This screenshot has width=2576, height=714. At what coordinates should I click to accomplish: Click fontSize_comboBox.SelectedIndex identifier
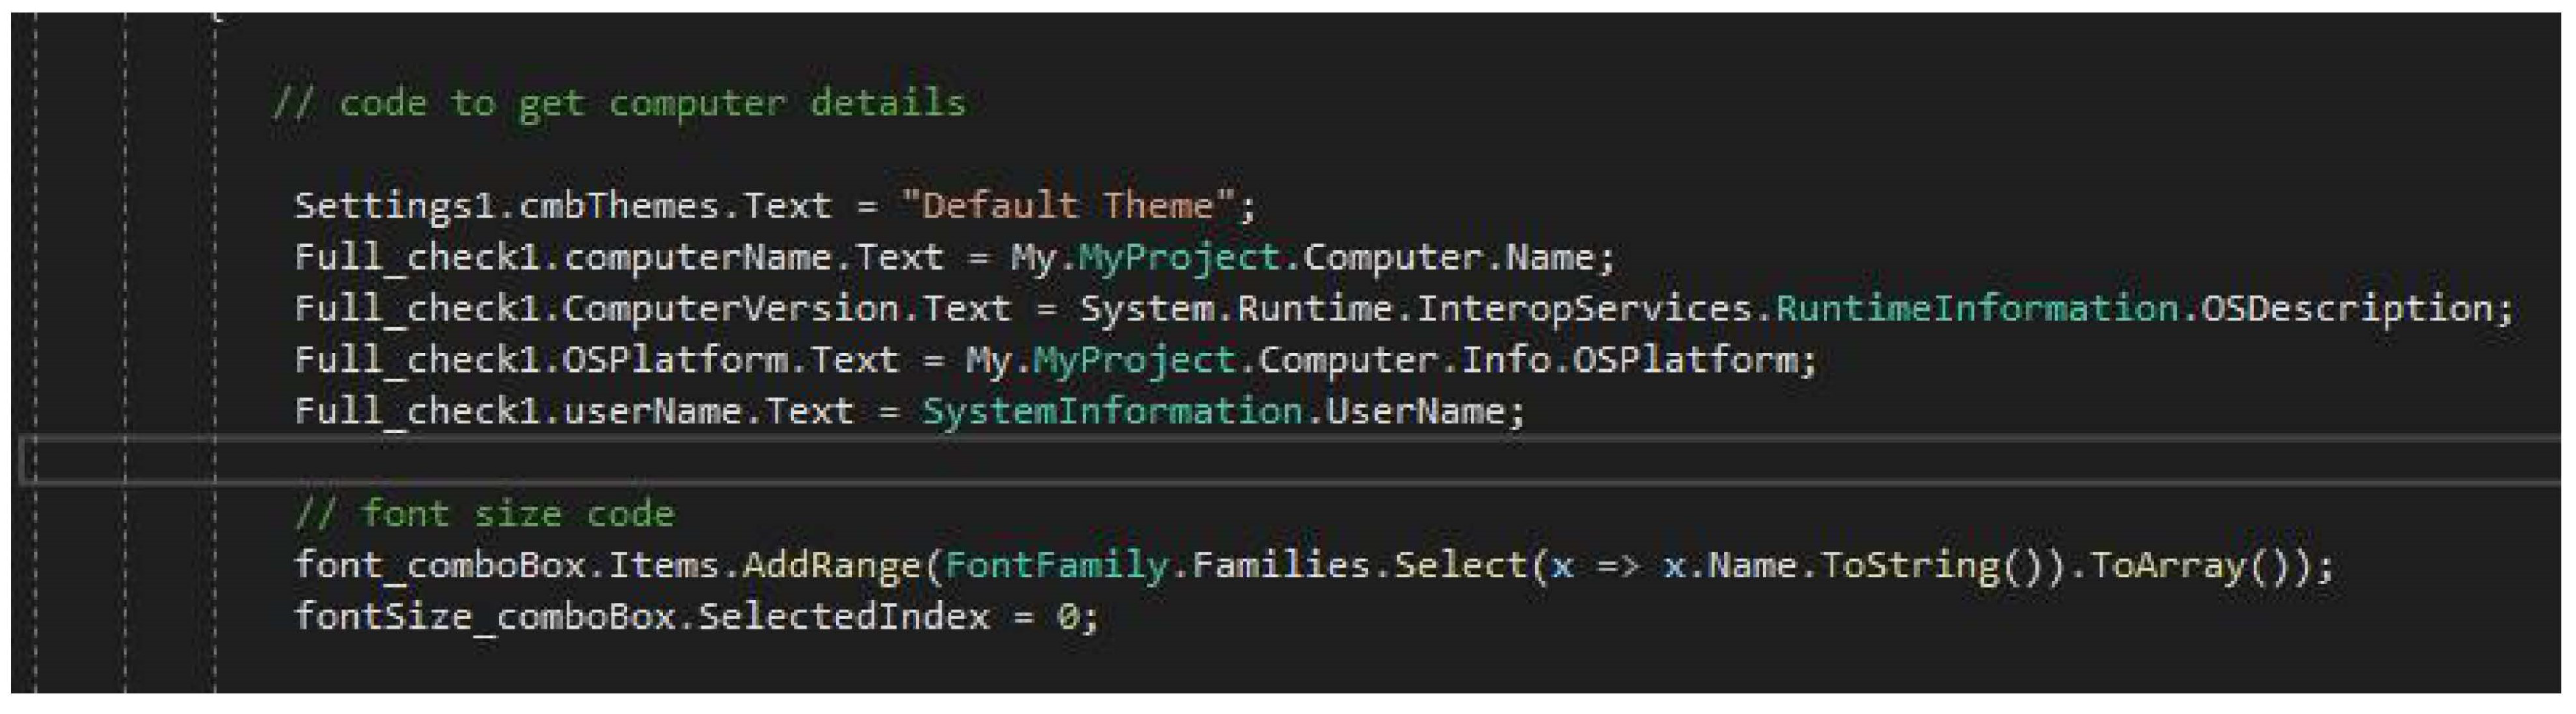pyautogui.click(x=641, y=617)
